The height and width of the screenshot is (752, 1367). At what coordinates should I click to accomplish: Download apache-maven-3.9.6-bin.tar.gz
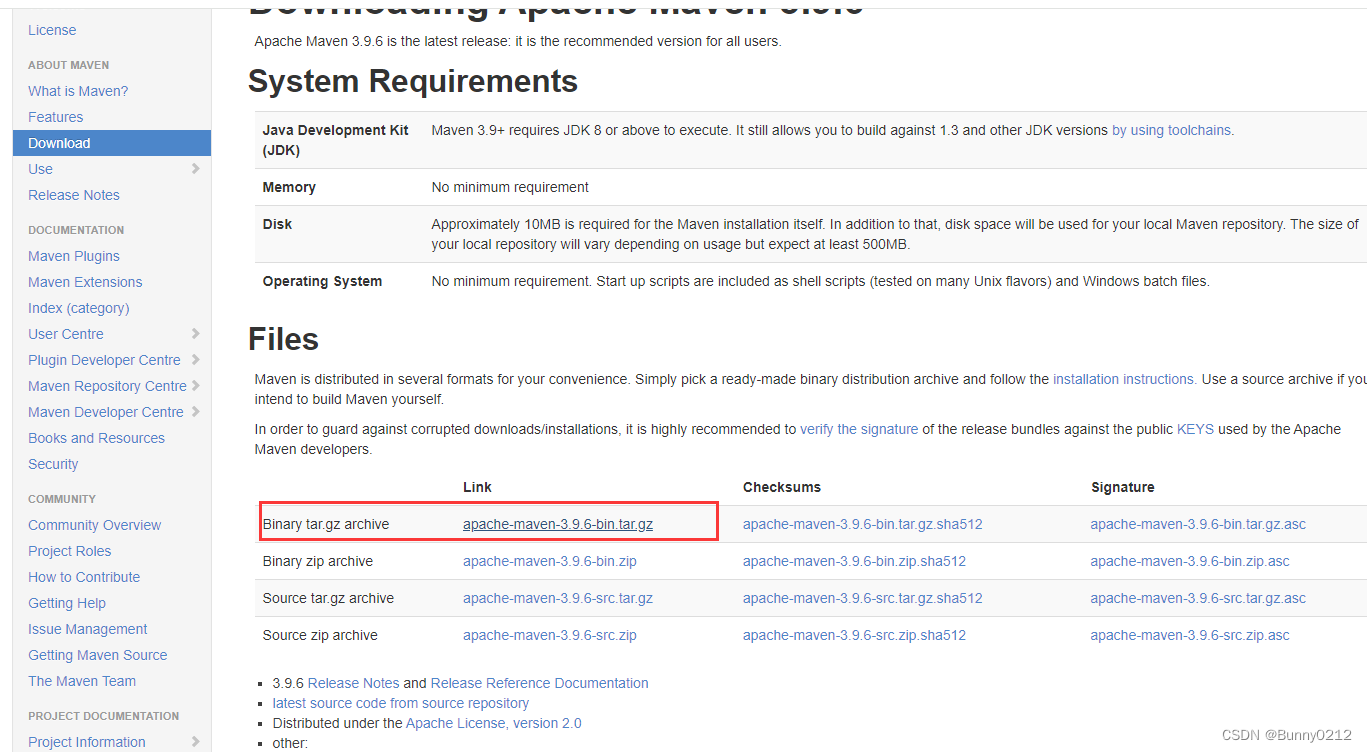point(558,524)
